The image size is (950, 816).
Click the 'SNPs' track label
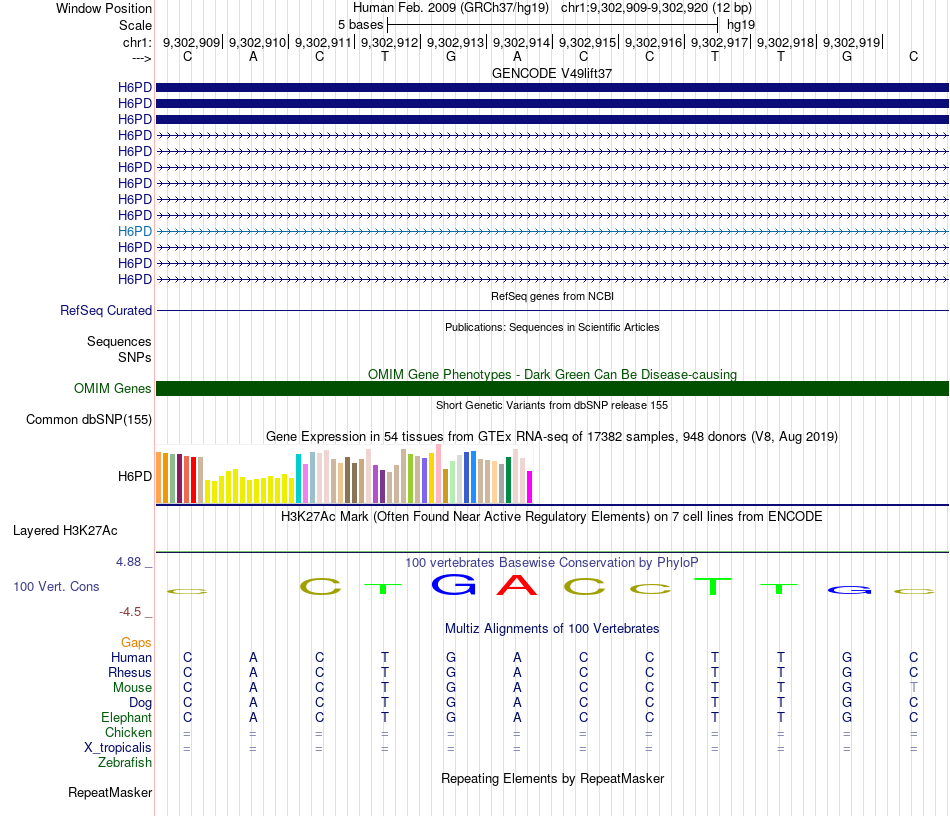(x=135, y=357)
